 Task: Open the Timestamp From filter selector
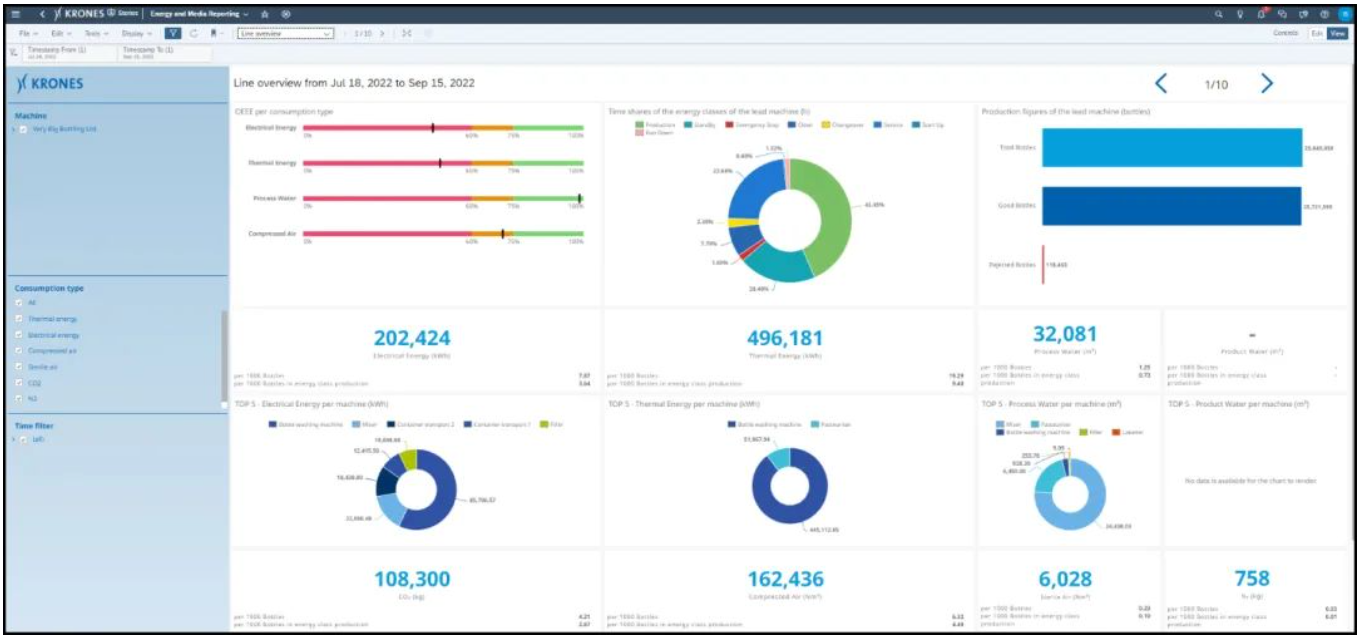click(x=68, y=51)
